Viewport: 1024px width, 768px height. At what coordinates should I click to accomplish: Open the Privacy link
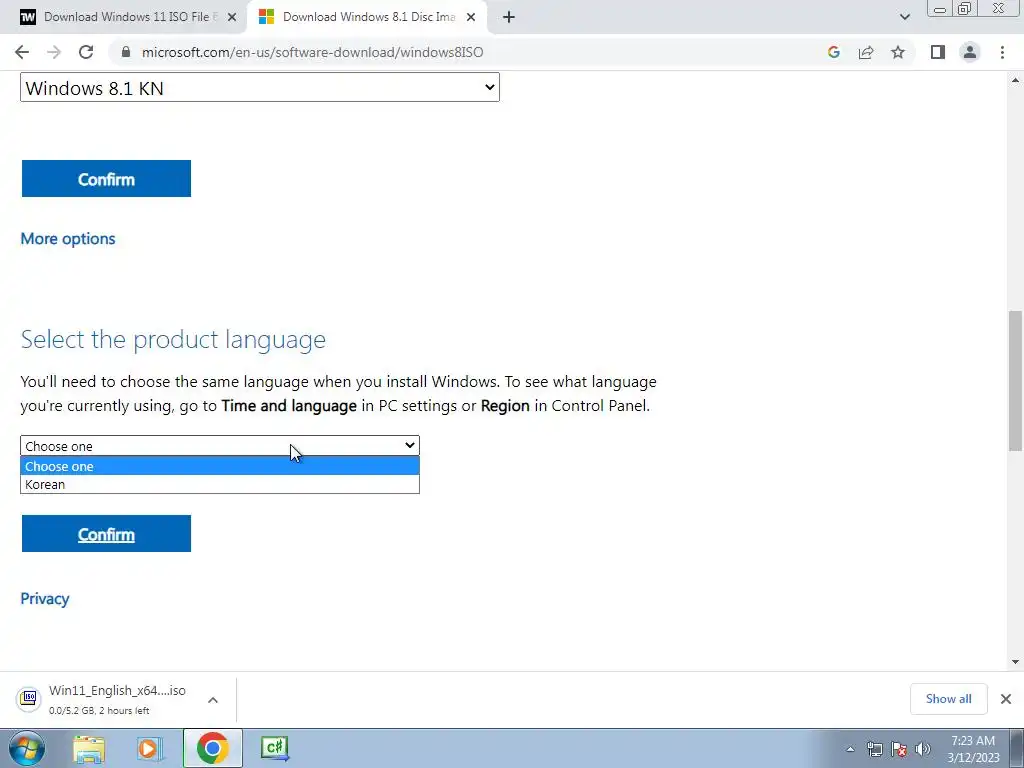(44, 599)
